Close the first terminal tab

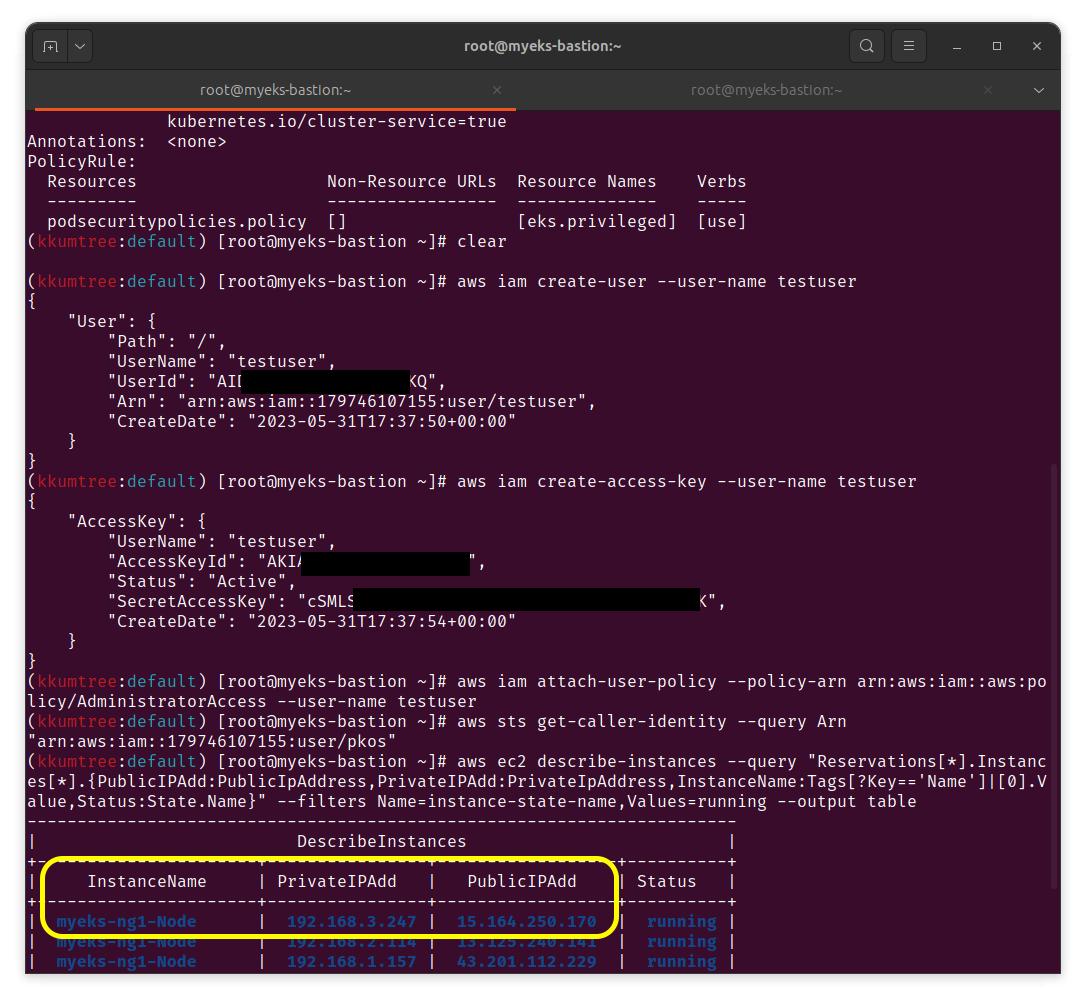point(497,90)
